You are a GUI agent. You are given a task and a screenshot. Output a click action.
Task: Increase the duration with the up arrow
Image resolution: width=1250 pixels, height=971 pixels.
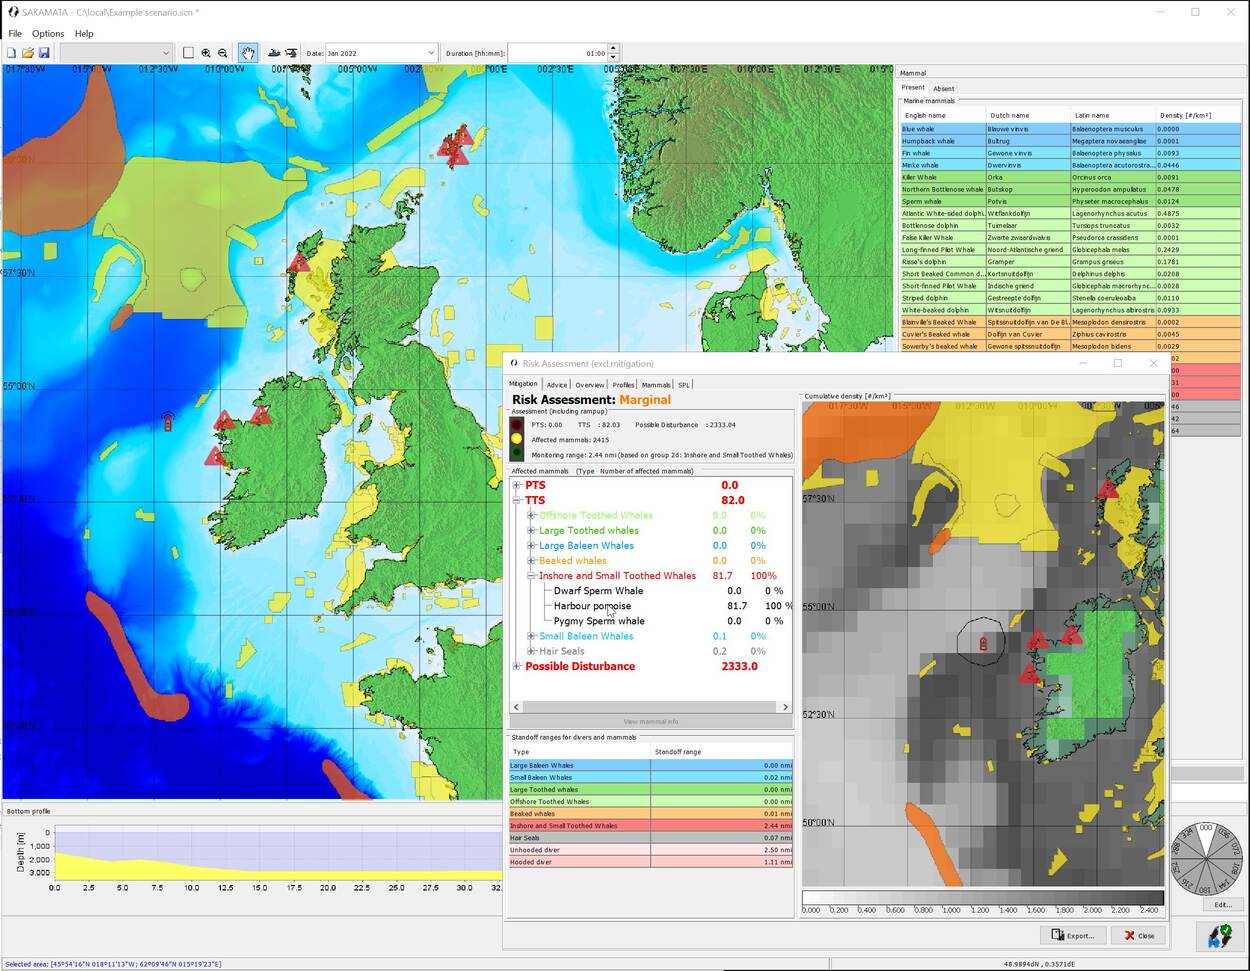pyautogui.click(x=614, y=48)
